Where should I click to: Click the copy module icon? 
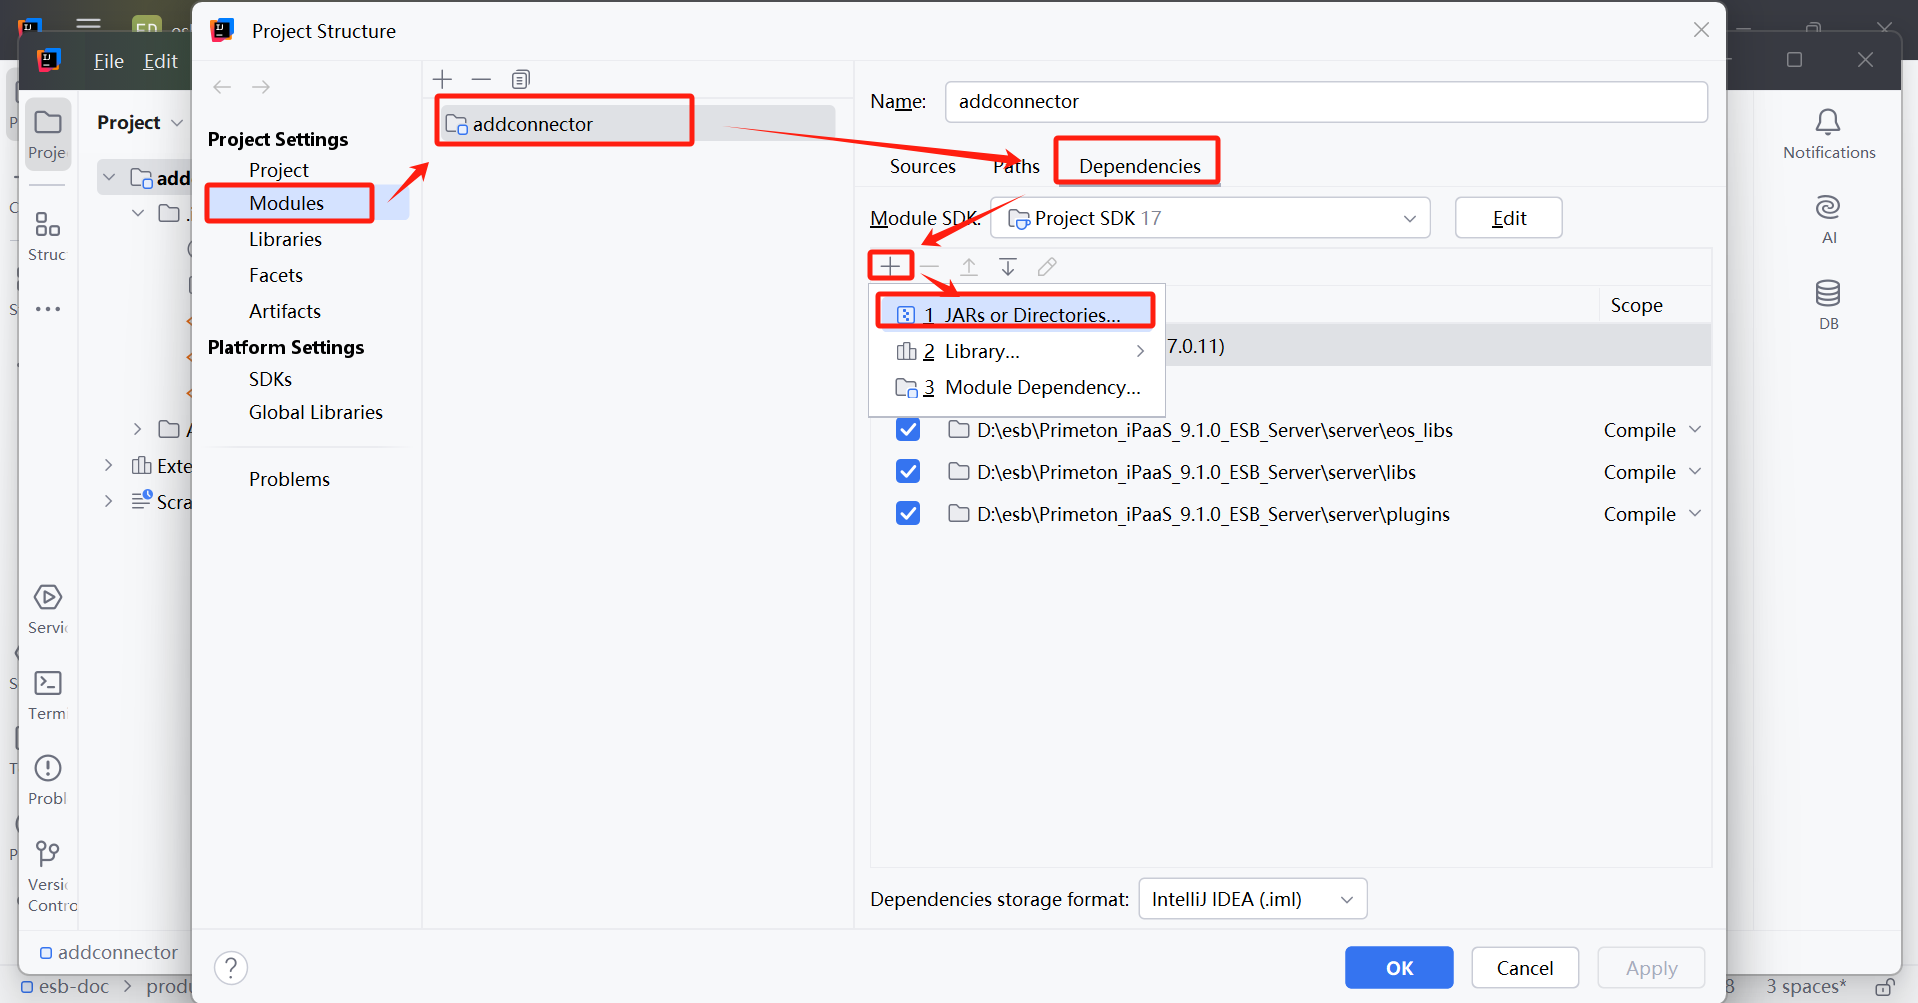click(520, 79)
